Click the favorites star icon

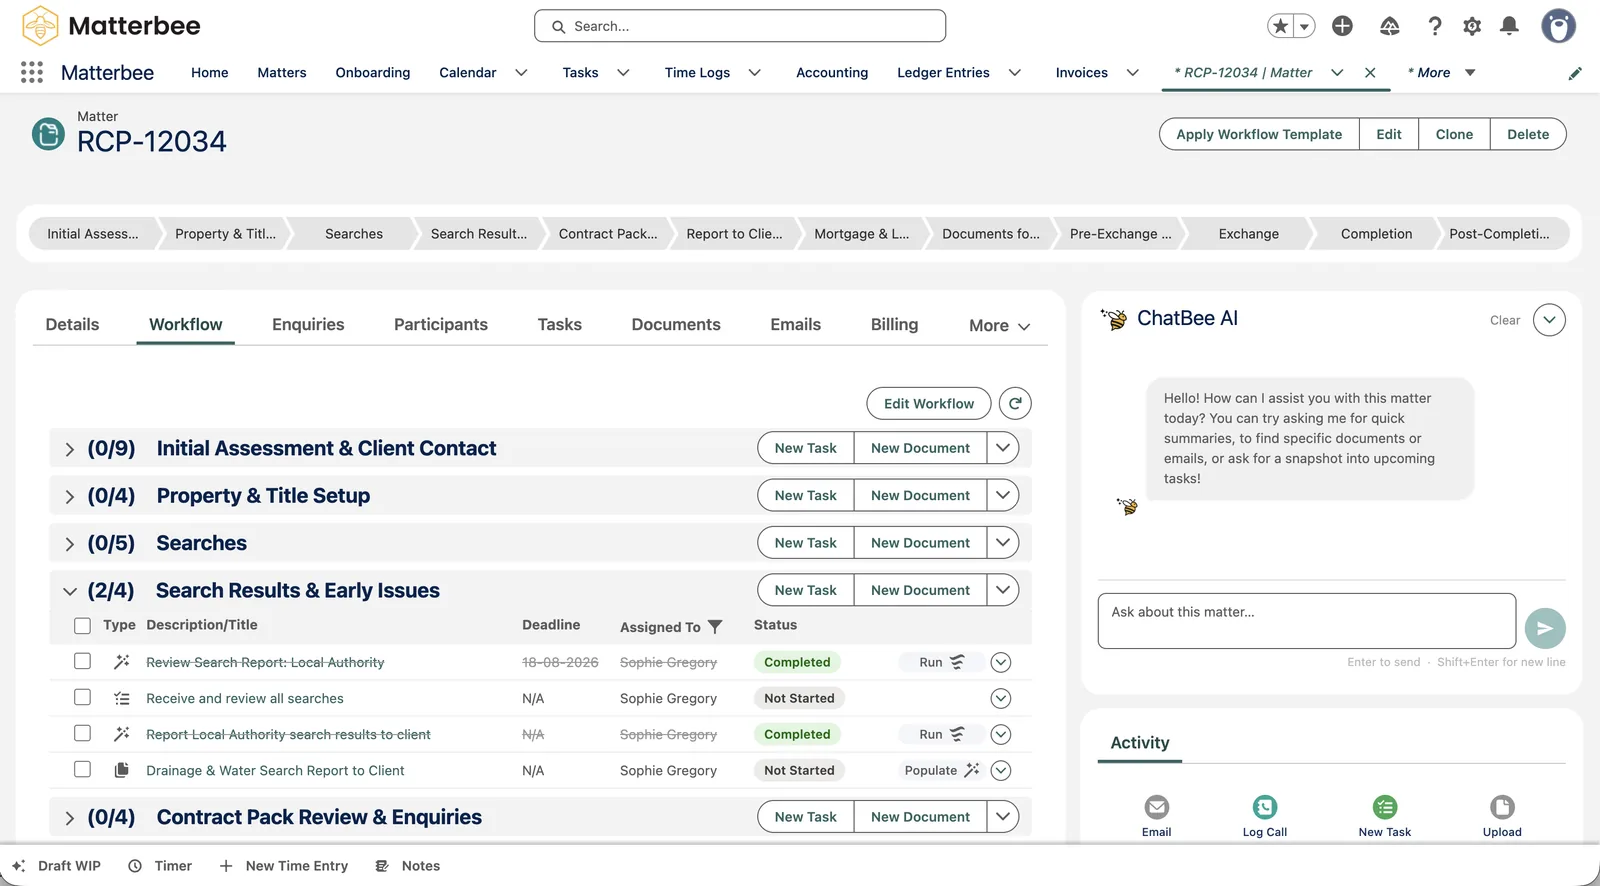click(1280, 26)
